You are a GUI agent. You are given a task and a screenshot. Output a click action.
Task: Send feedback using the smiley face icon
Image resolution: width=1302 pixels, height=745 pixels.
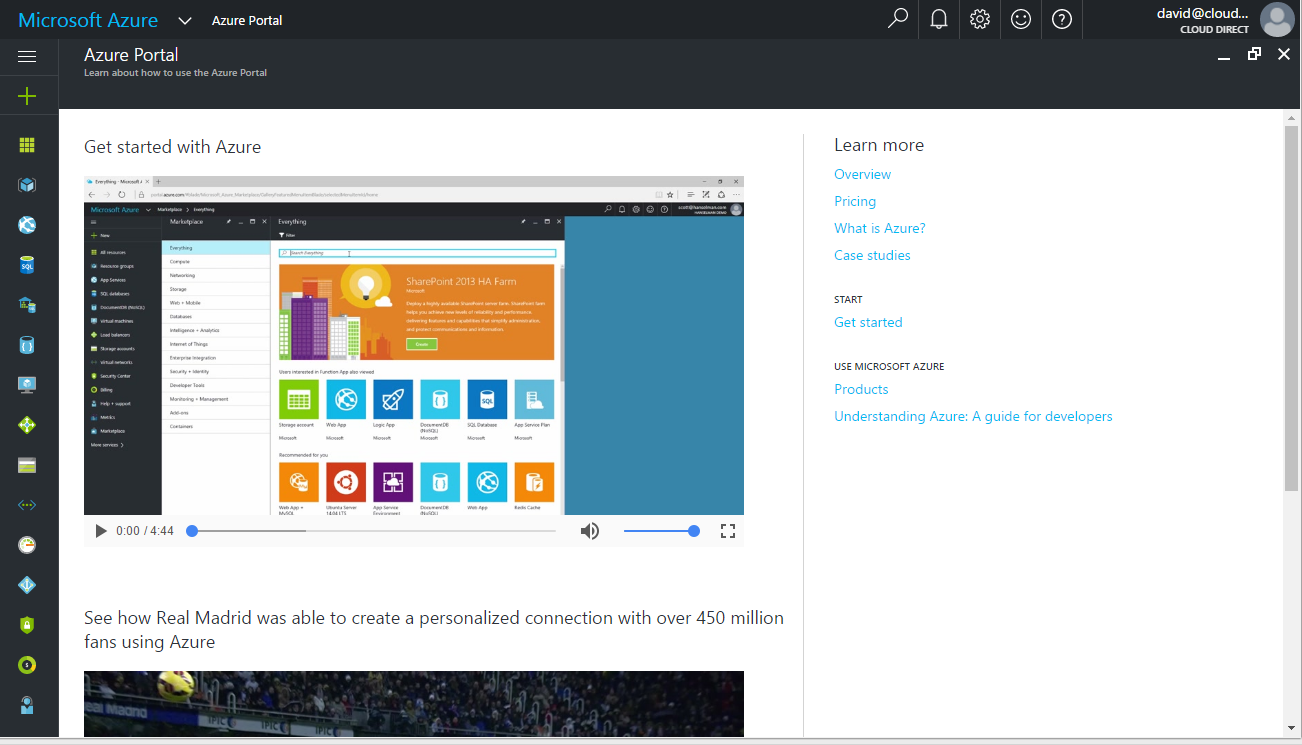pyautogui.click(x=1020, y=19)
